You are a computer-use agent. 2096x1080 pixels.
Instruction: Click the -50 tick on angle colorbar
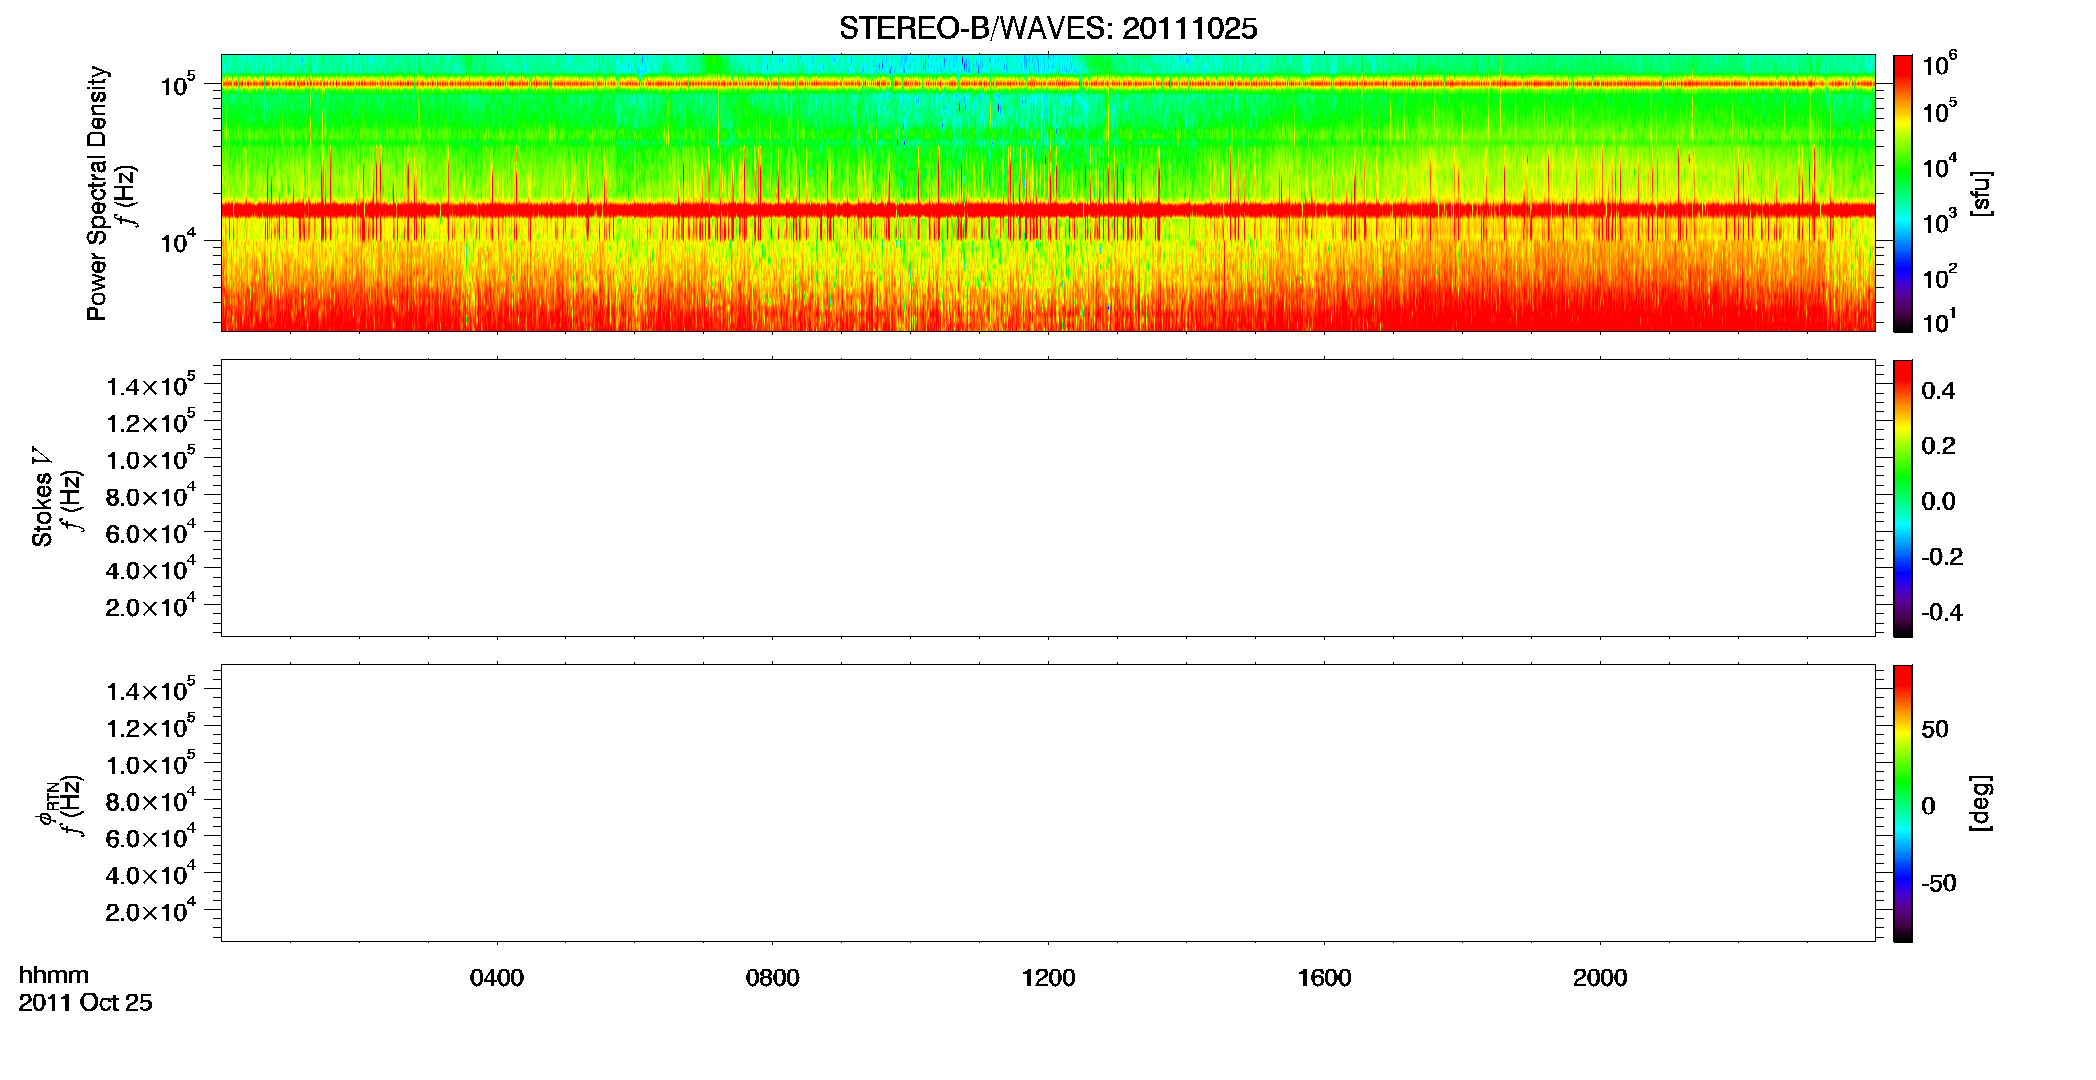tap(1939, 884)
